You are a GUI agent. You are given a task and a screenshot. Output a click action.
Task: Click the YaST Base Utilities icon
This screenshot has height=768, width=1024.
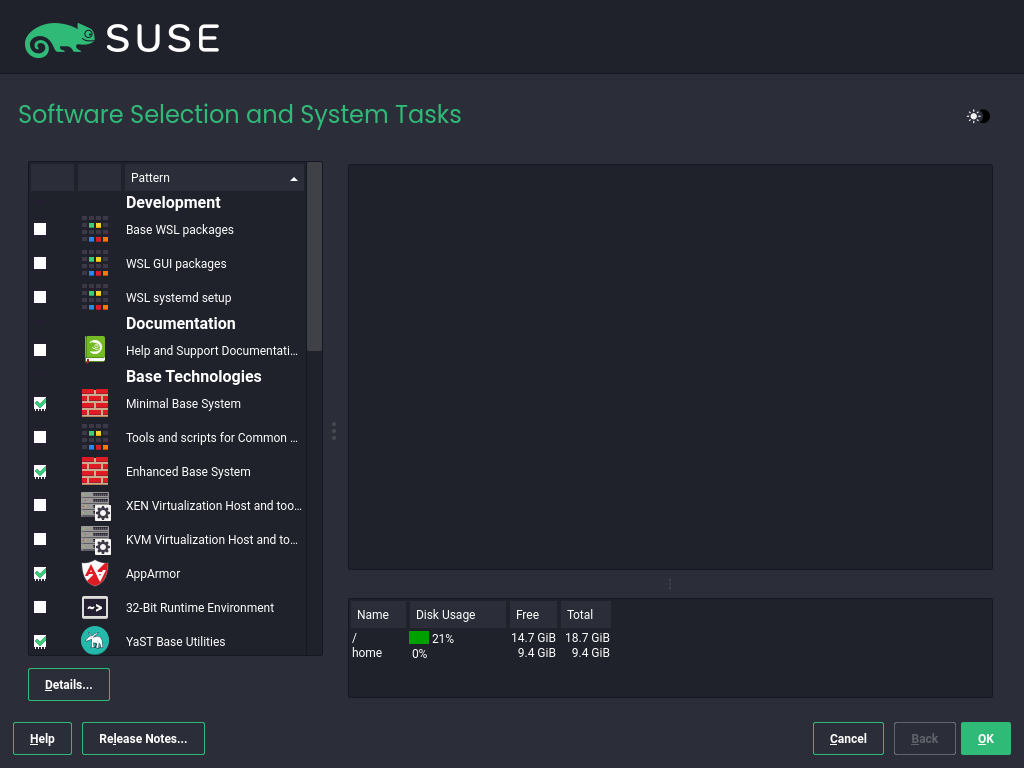click(95, 641)
